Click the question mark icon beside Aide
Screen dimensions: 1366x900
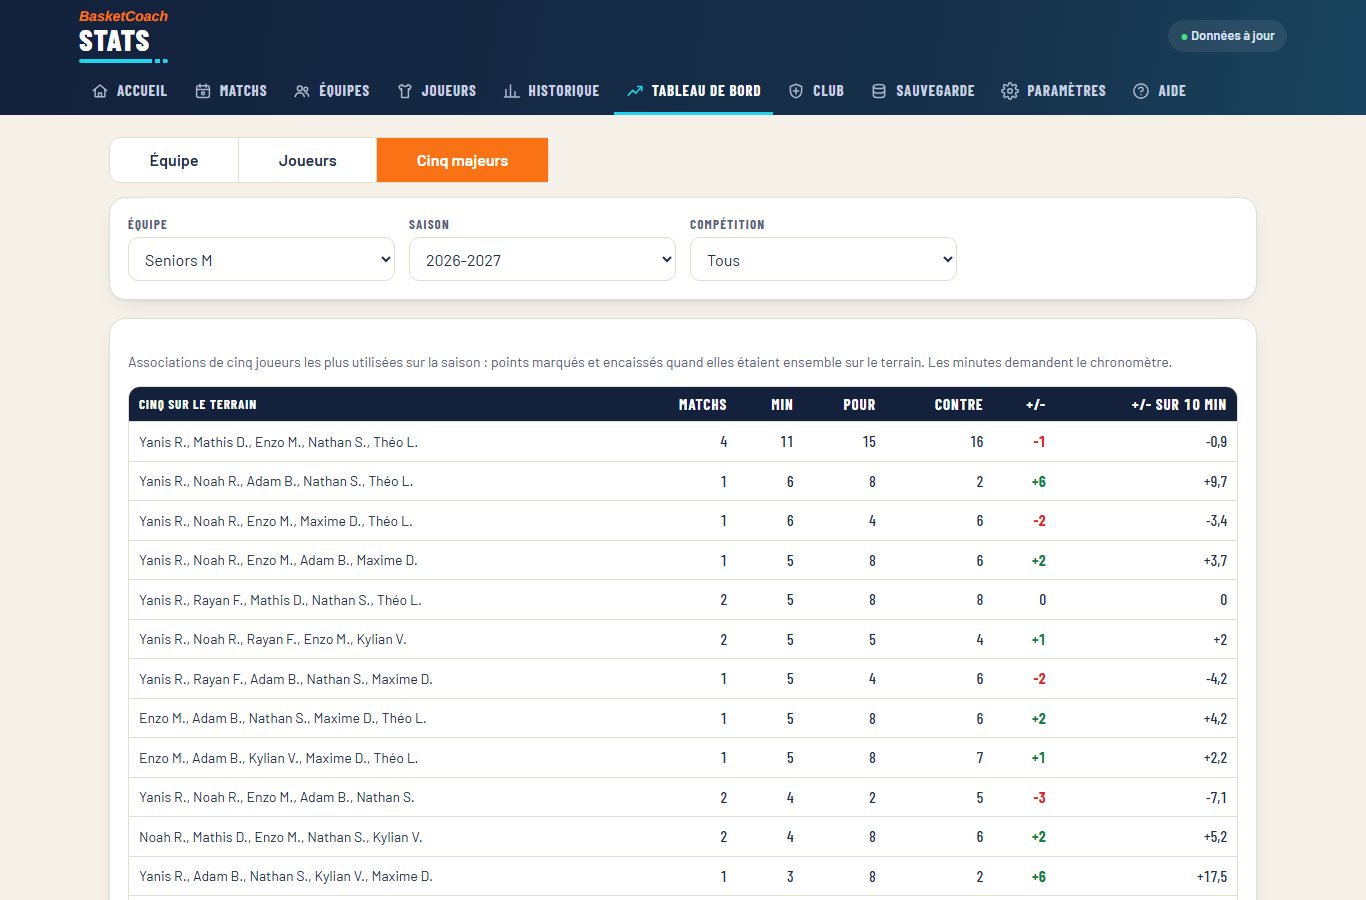(x=1141, y=91)
